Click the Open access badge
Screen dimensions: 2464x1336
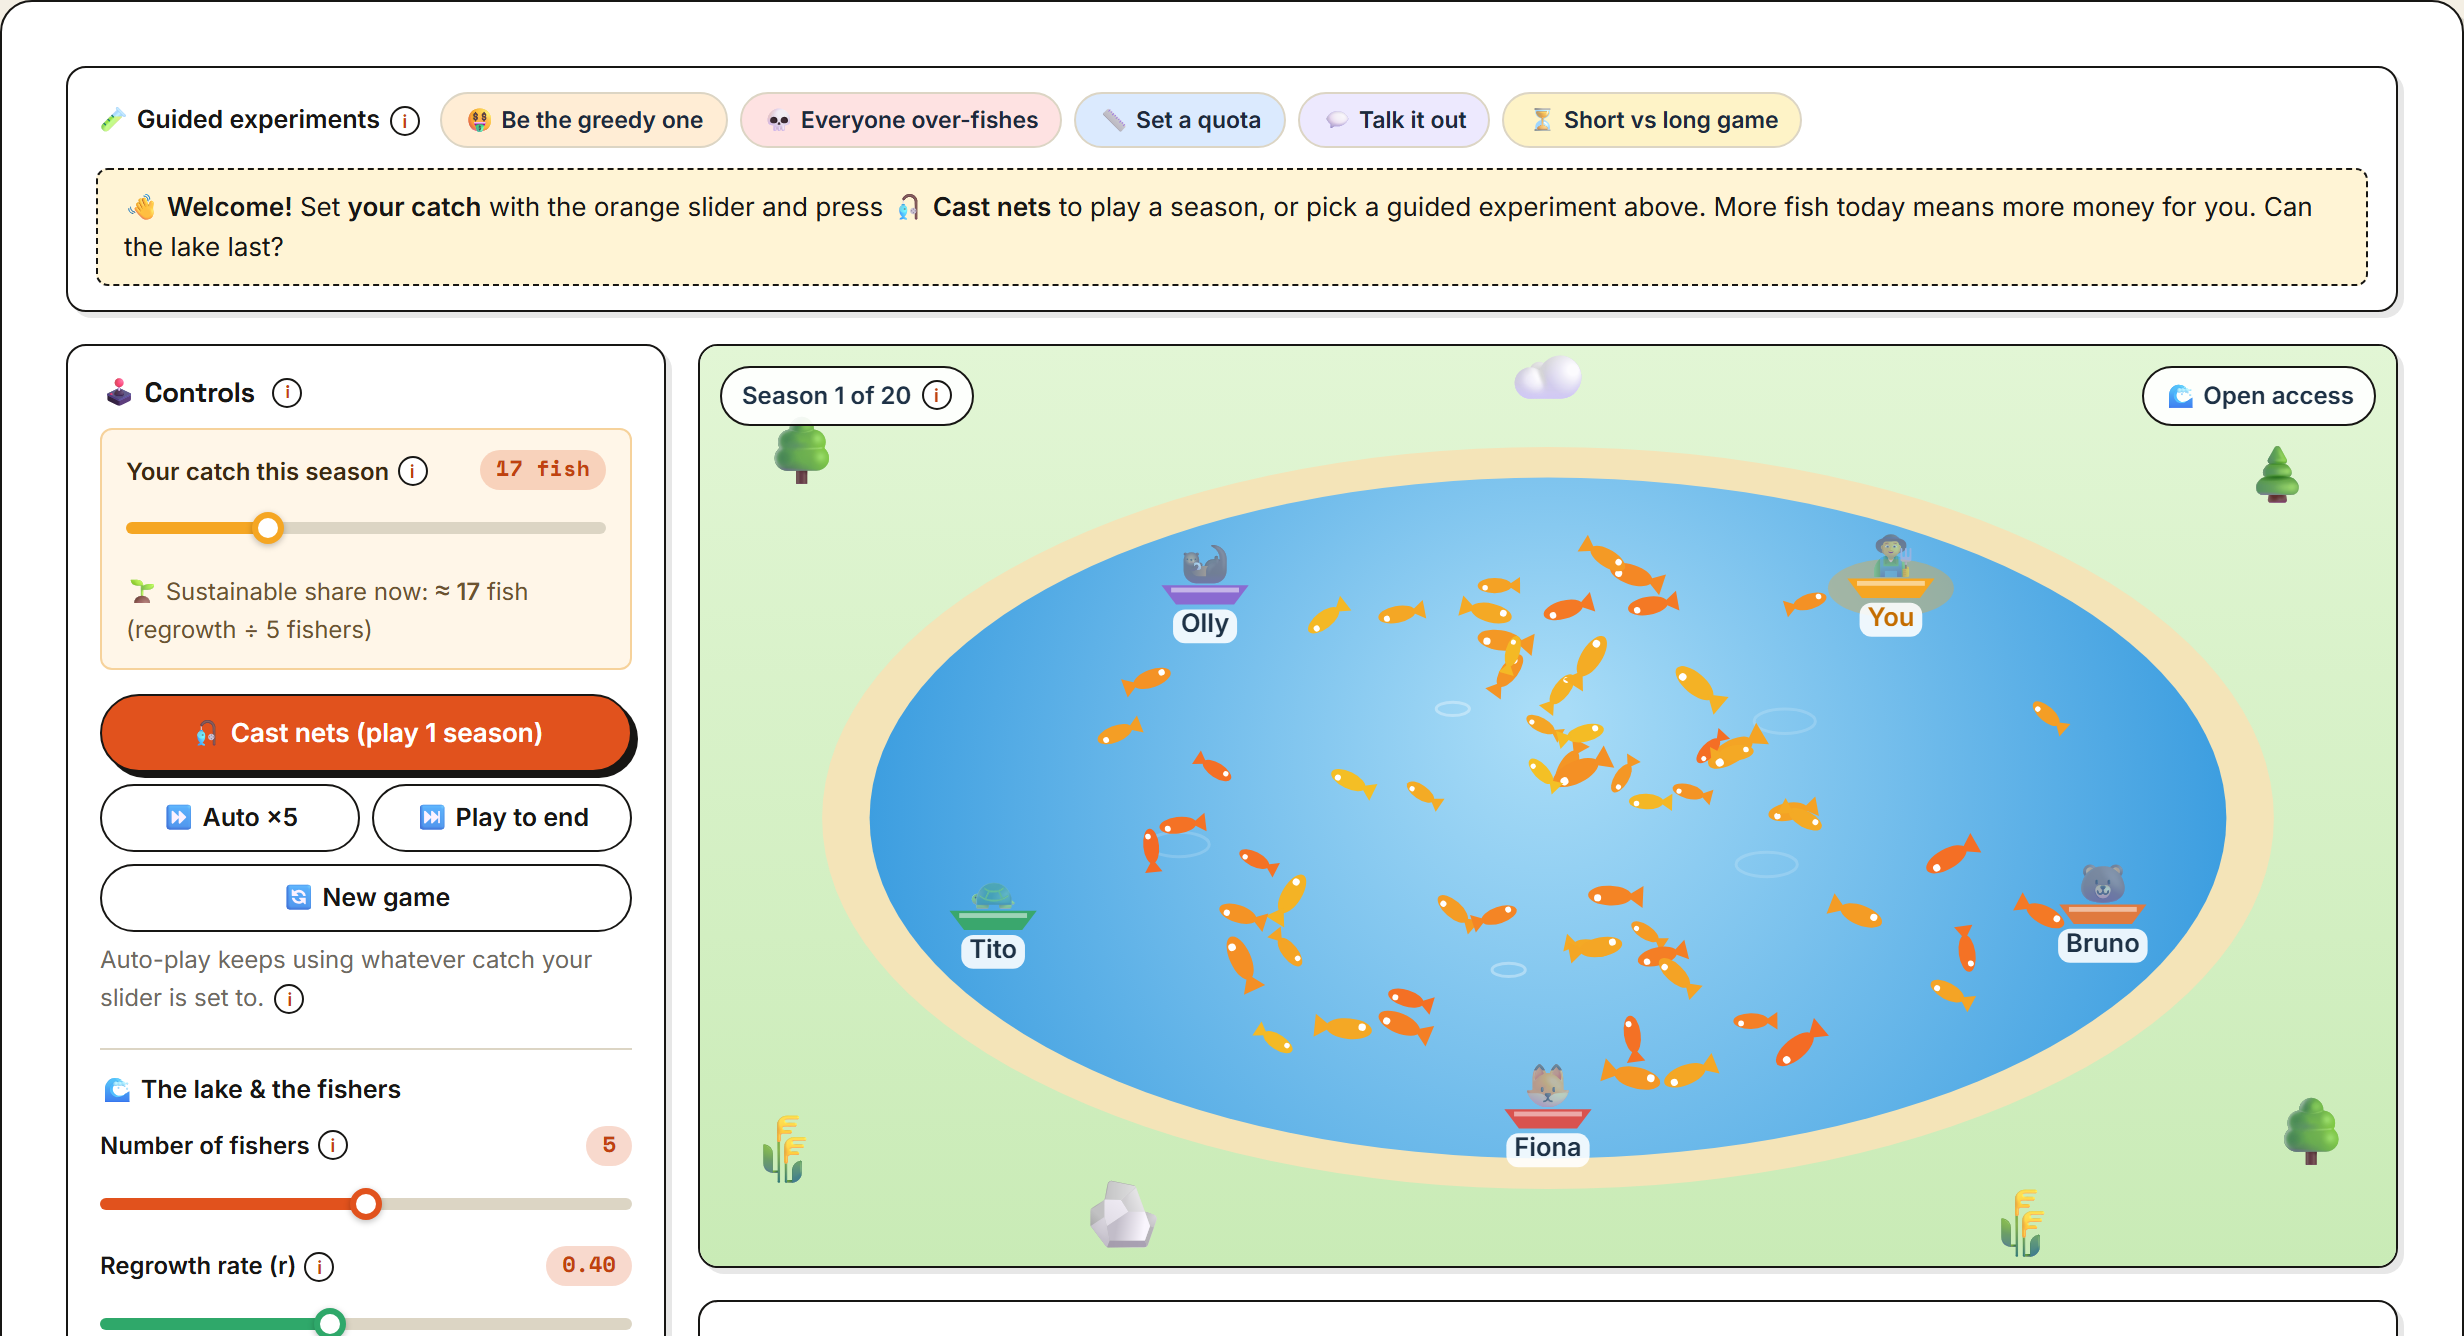[x=2259, y=396]
